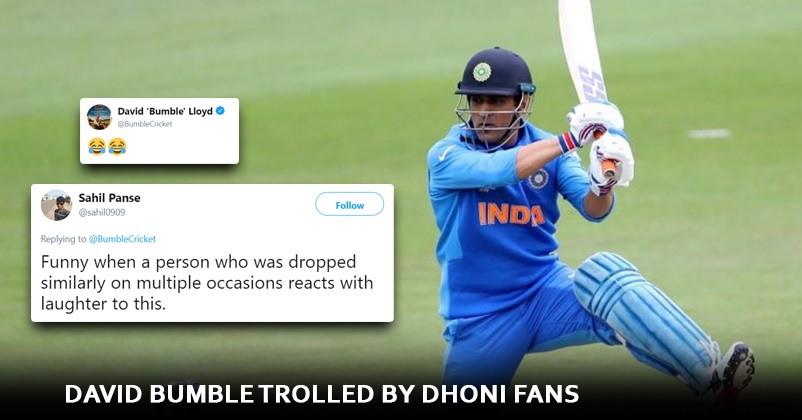Open the @sahil0909 handle

pos(102,212)
